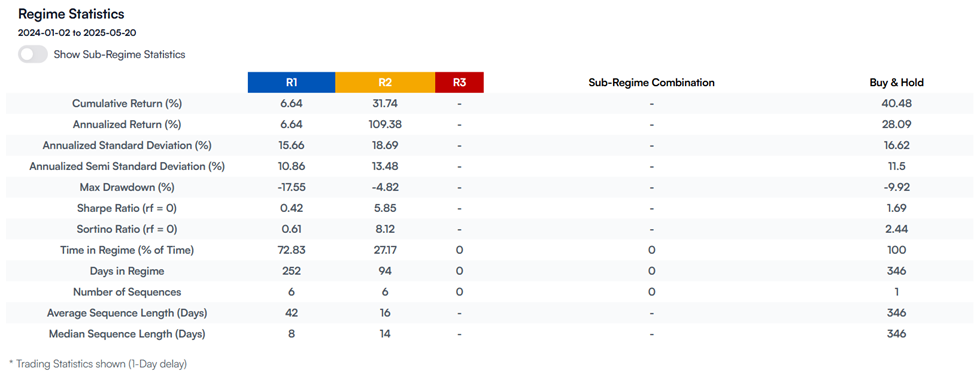Toggle Show Sub-Regime Statistics switch
This screenshot has height=374, width=980.
(x=33, y=54)
